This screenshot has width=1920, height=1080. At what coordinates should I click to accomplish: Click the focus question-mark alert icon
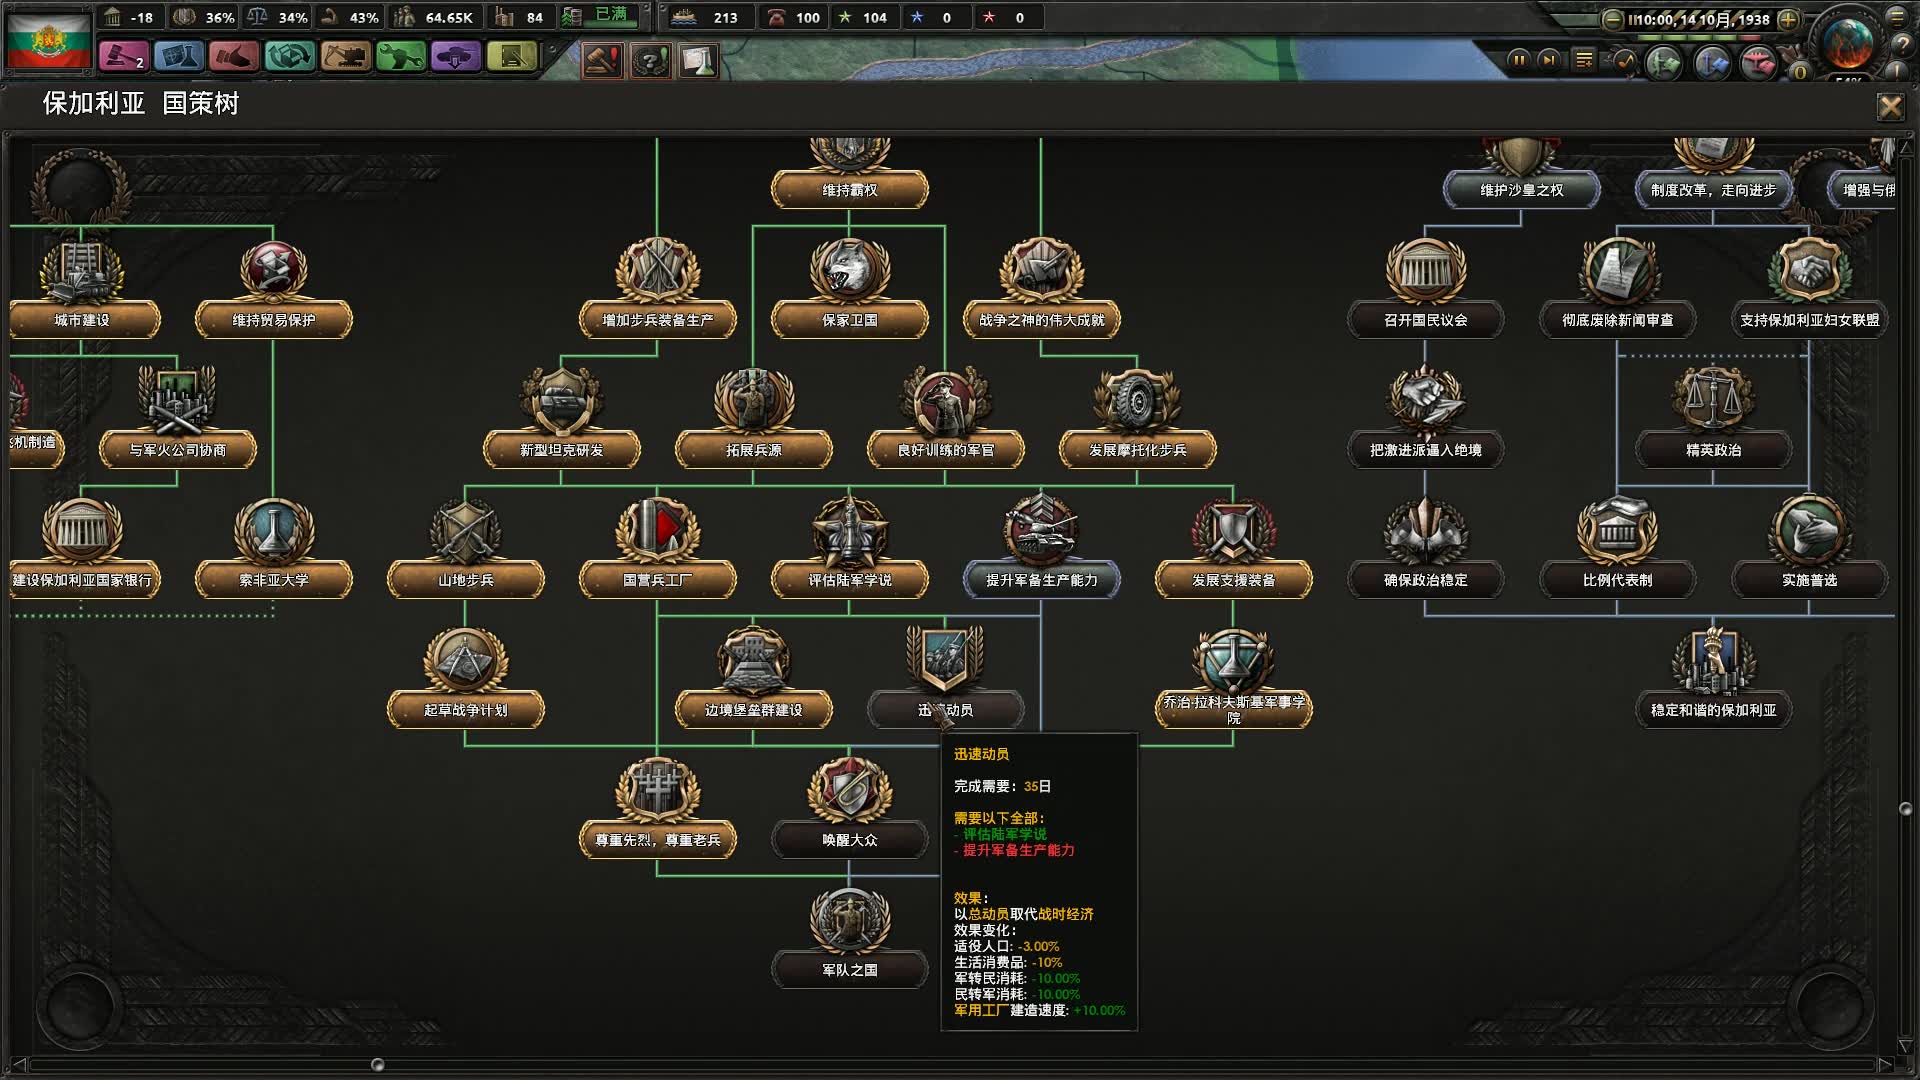click(650, 61)
